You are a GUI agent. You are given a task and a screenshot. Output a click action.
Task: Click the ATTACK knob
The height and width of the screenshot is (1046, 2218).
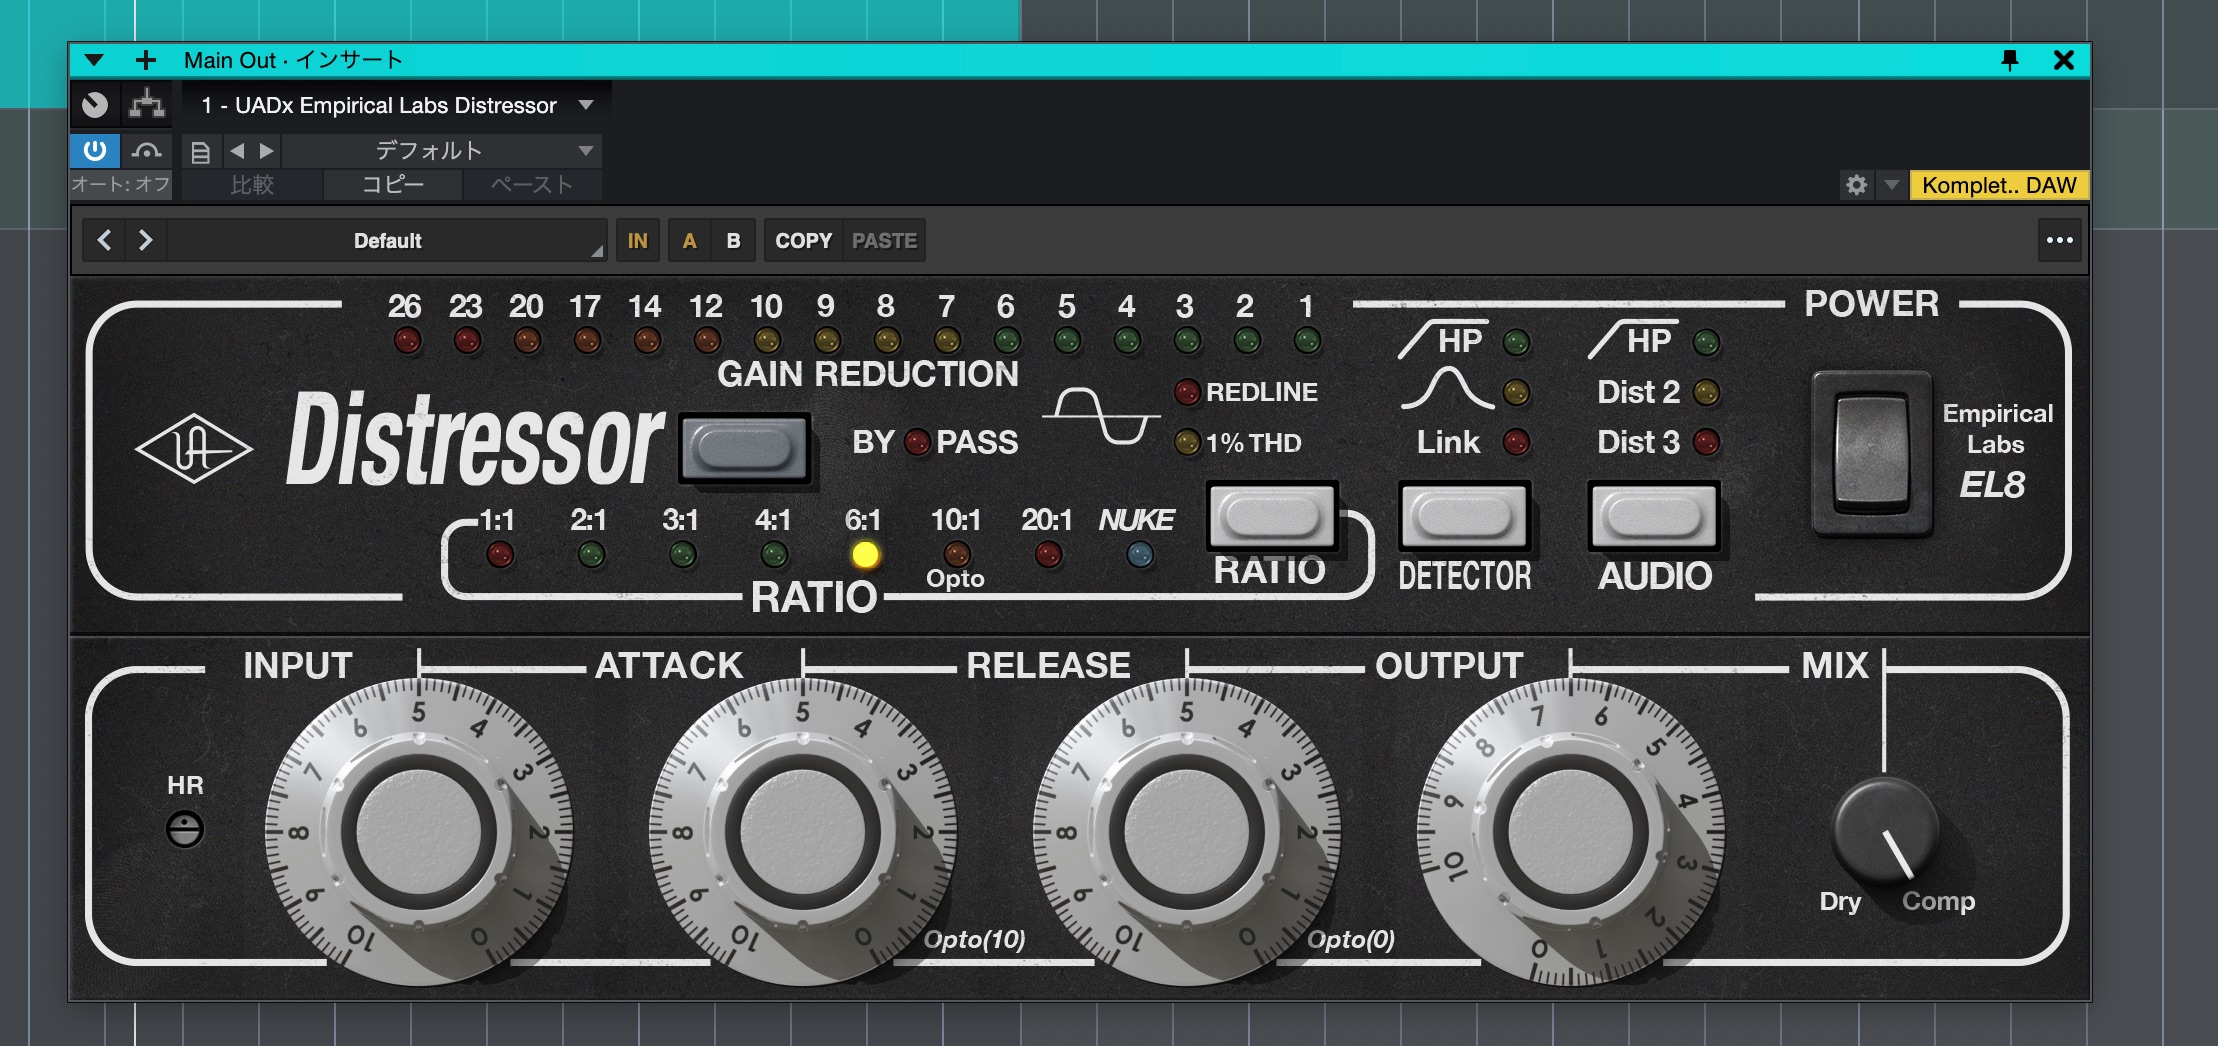[x=802, y=832]
